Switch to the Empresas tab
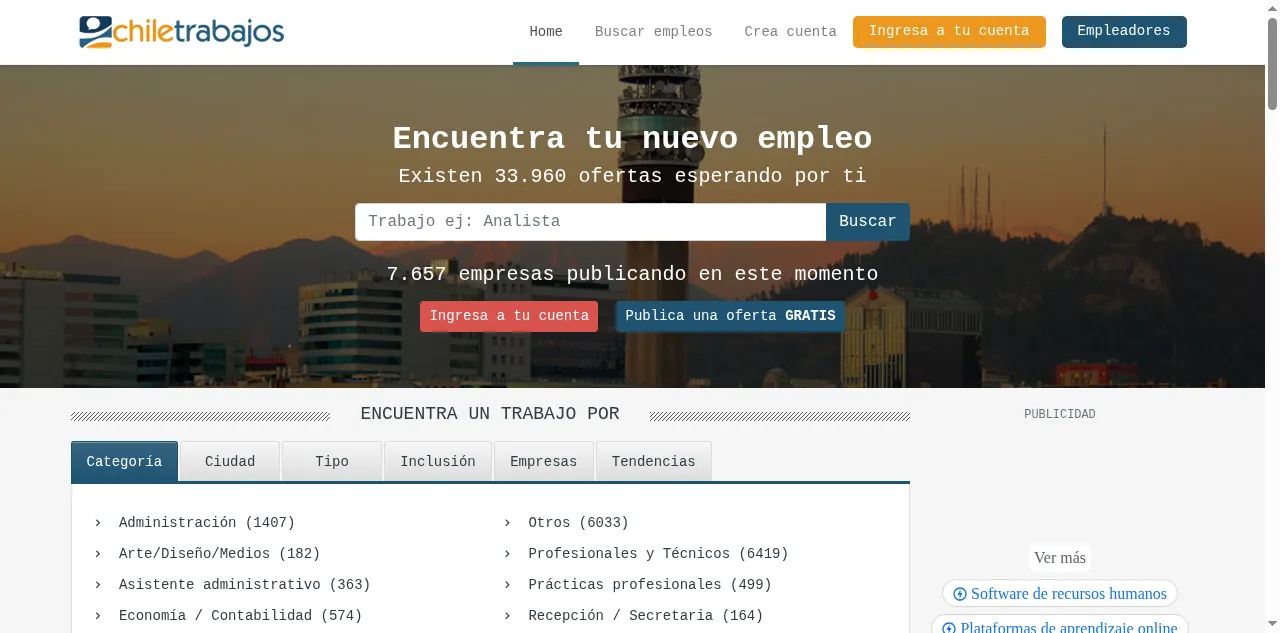 click(x=544, y=462)
